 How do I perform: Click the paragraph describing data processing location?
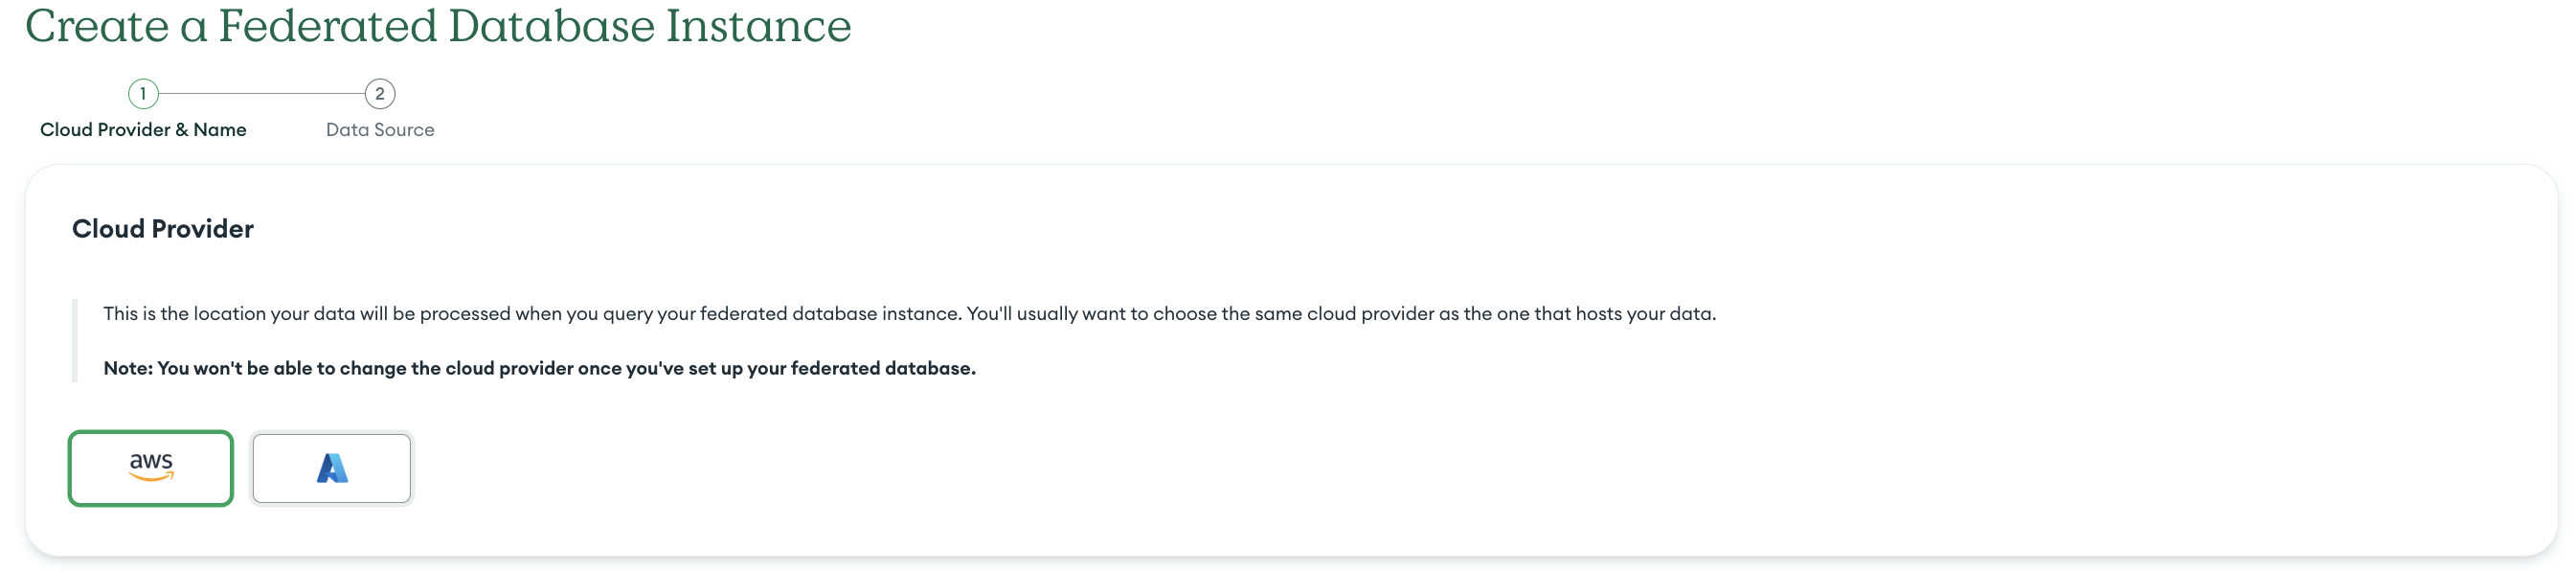pyautogui.click(x=909, y=314)
